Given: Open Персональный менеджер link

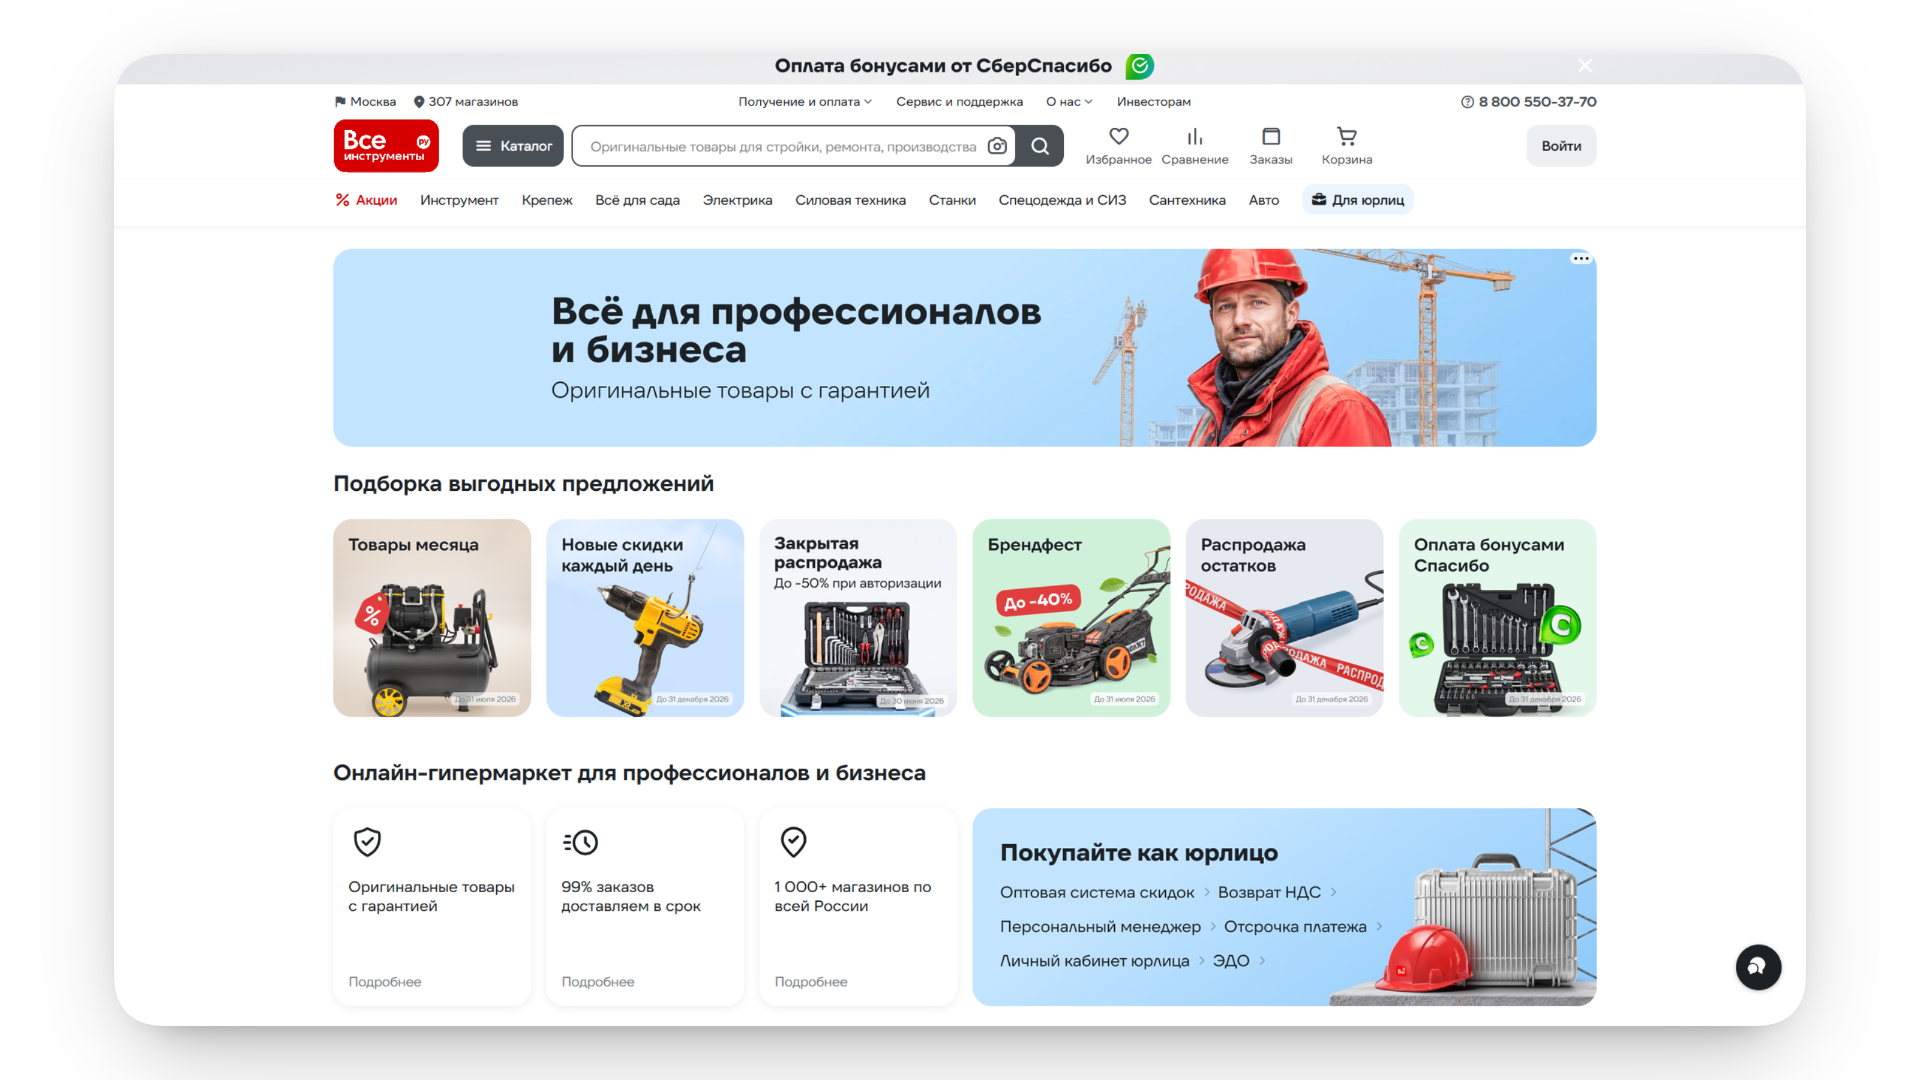Looking at the screenshot, I should click(x=1107, y=927).
